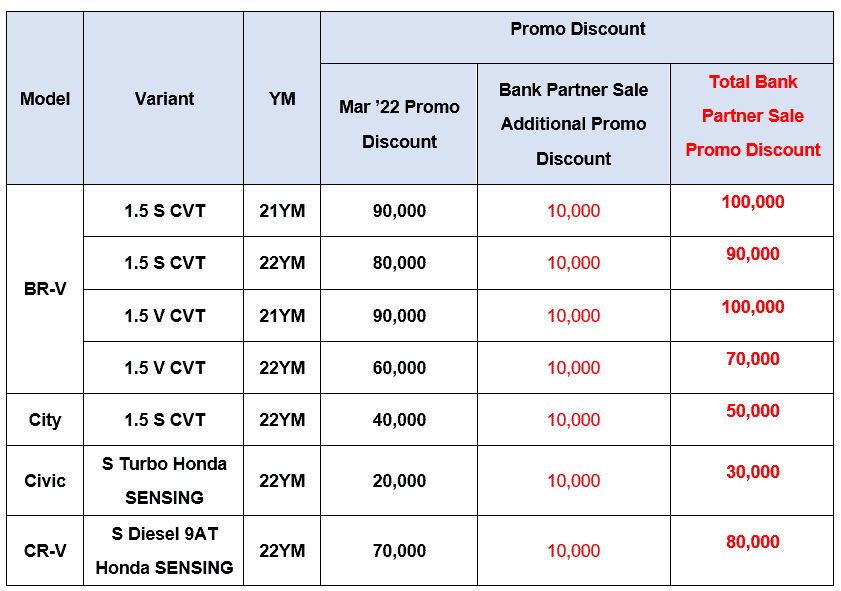Select Bank Partner Sale Additional Promo Discount header
The width and height of the screenshot is (841, 591).
point(573,124)
